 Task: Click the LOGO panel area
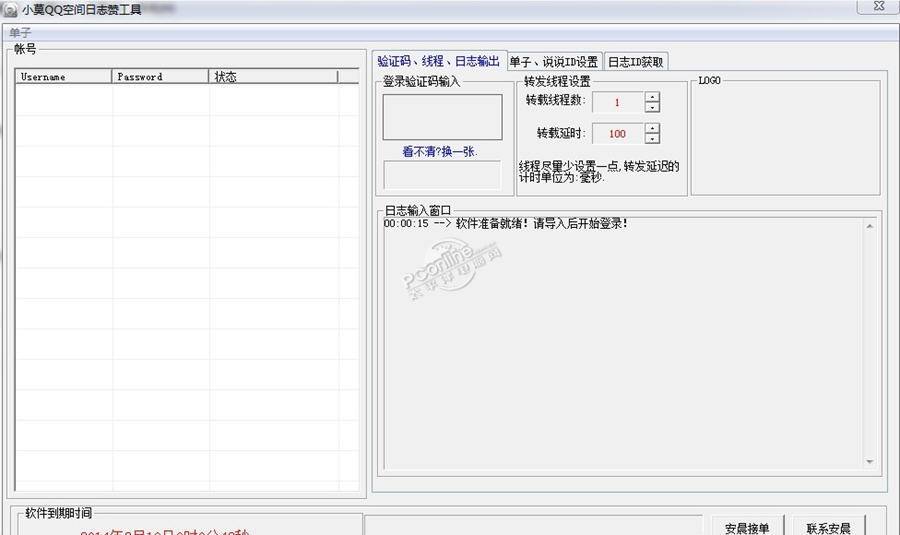pos(785,138)
